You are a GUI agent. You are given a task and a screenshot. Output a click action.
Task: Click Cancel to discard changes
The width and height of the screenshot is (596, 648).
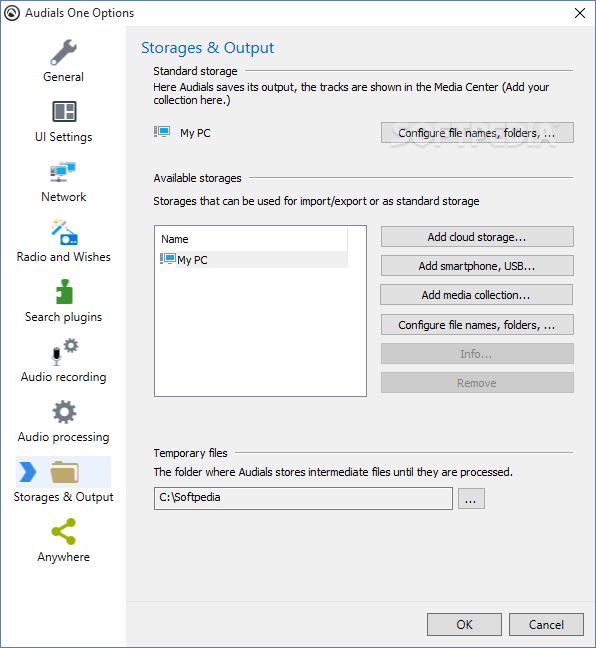(x=546, y=624)
